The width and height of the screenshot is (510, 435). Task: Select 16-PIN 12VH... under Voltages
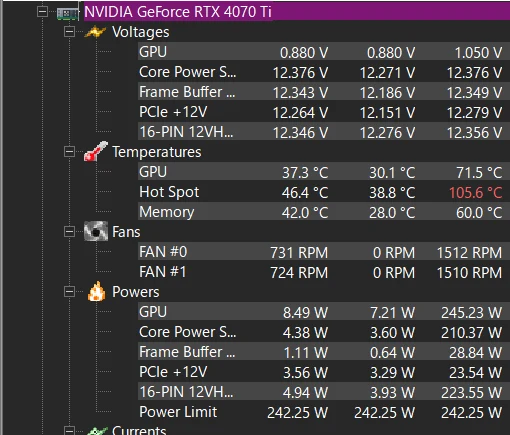[186, 132]
